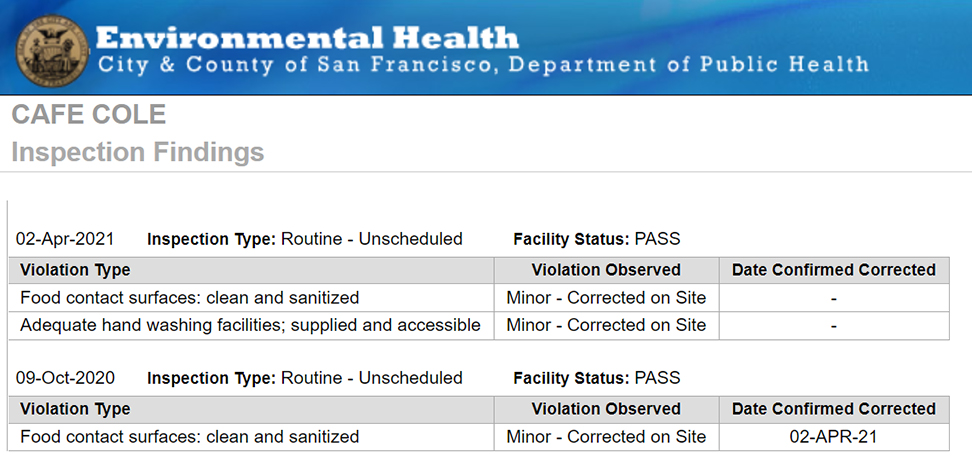Click the Department of Public Health subtitle
This screenshot has height=458, width=972.
(x=483, y=65)
